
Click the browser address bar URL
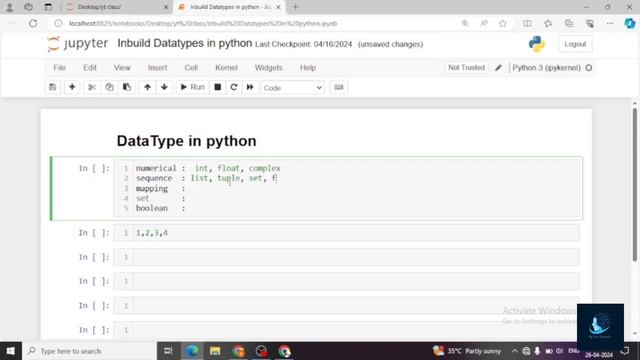pyautogui.click(x=203, y=24)
